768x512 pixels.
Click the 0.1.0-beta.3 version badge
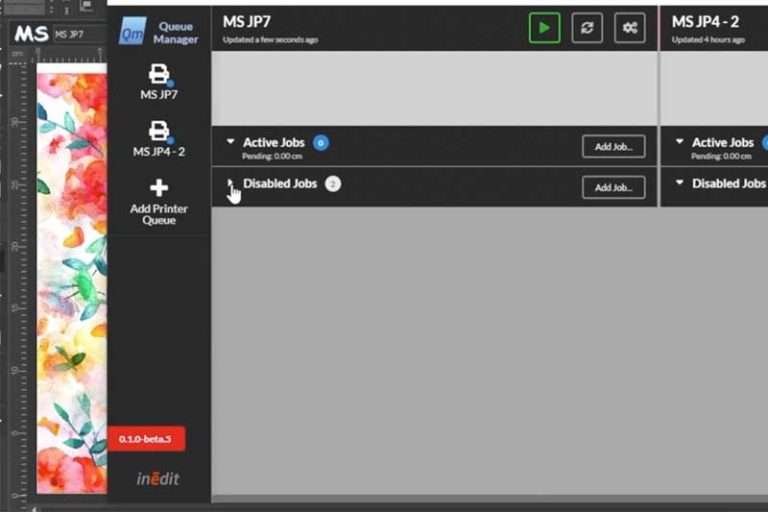point(146,439)
